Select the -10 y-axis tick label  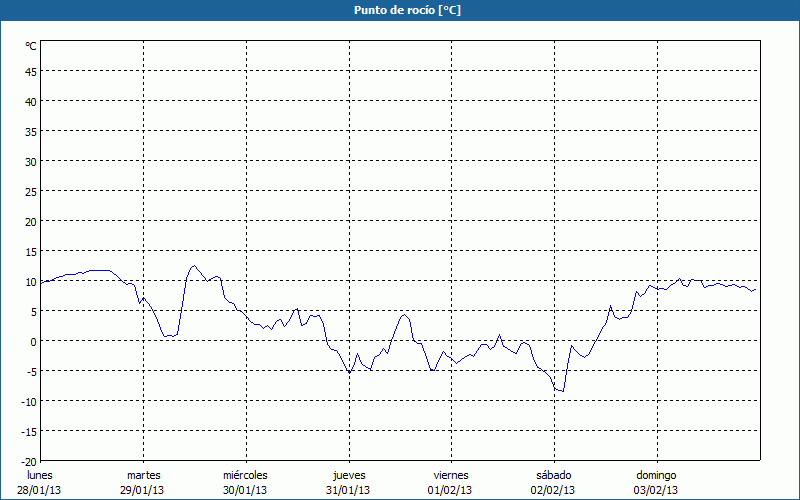point(29,401)
